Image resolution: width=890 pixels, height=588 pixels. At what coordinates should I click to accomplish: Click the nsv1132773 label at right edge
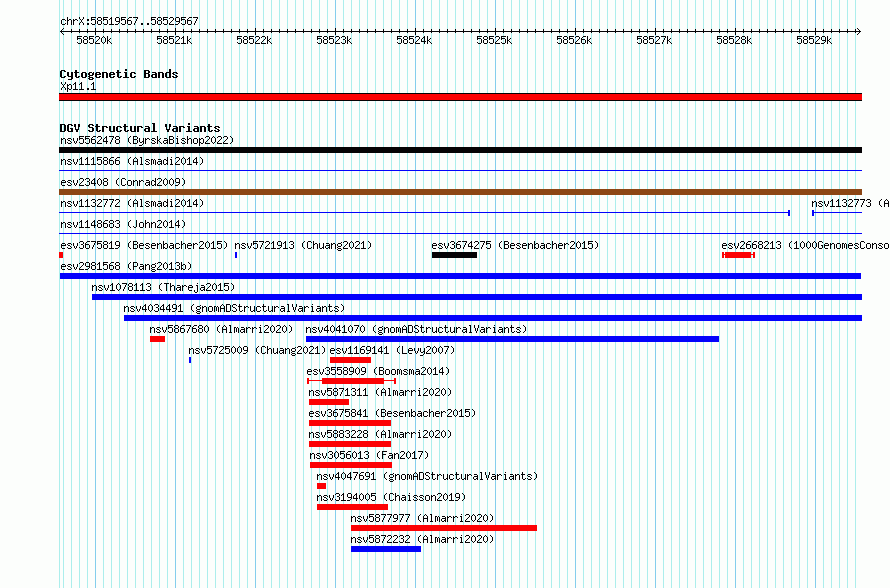click(x=850, y=203)
